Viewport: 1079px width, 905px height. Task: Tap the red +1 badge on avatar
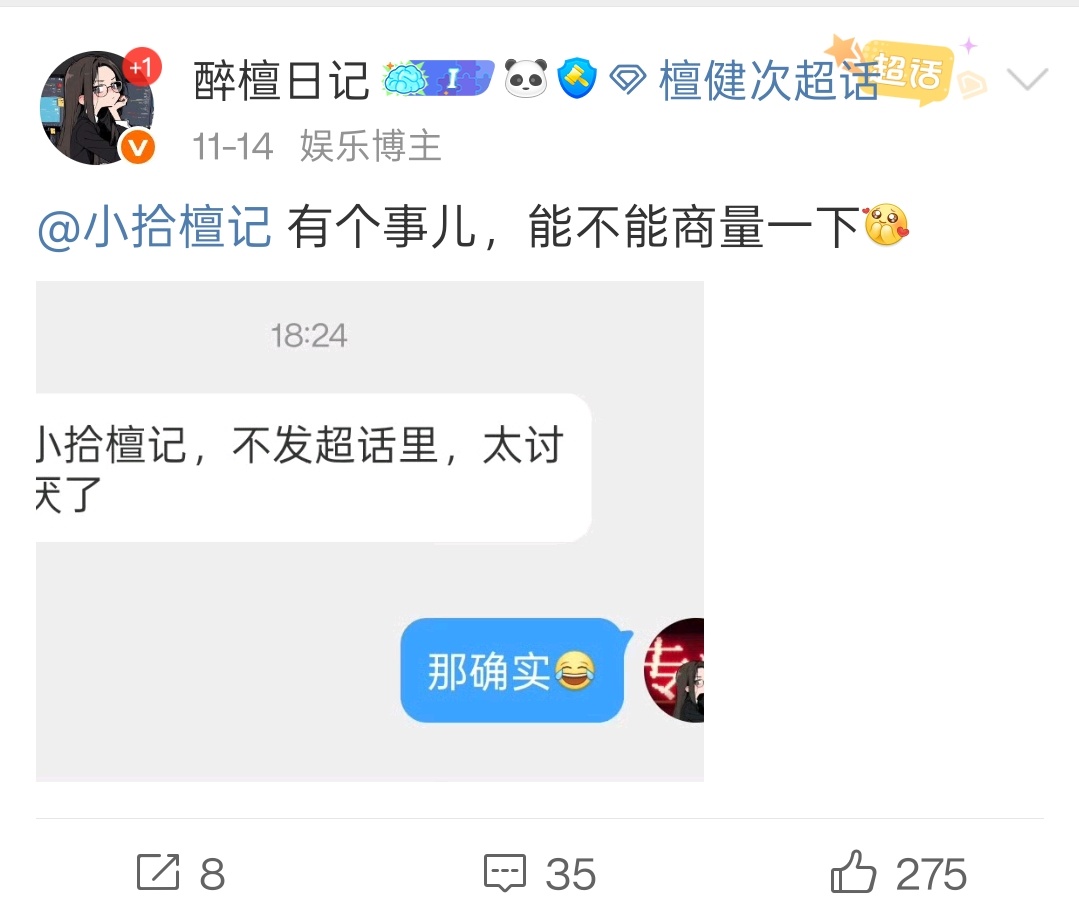(x=142, y=67)
